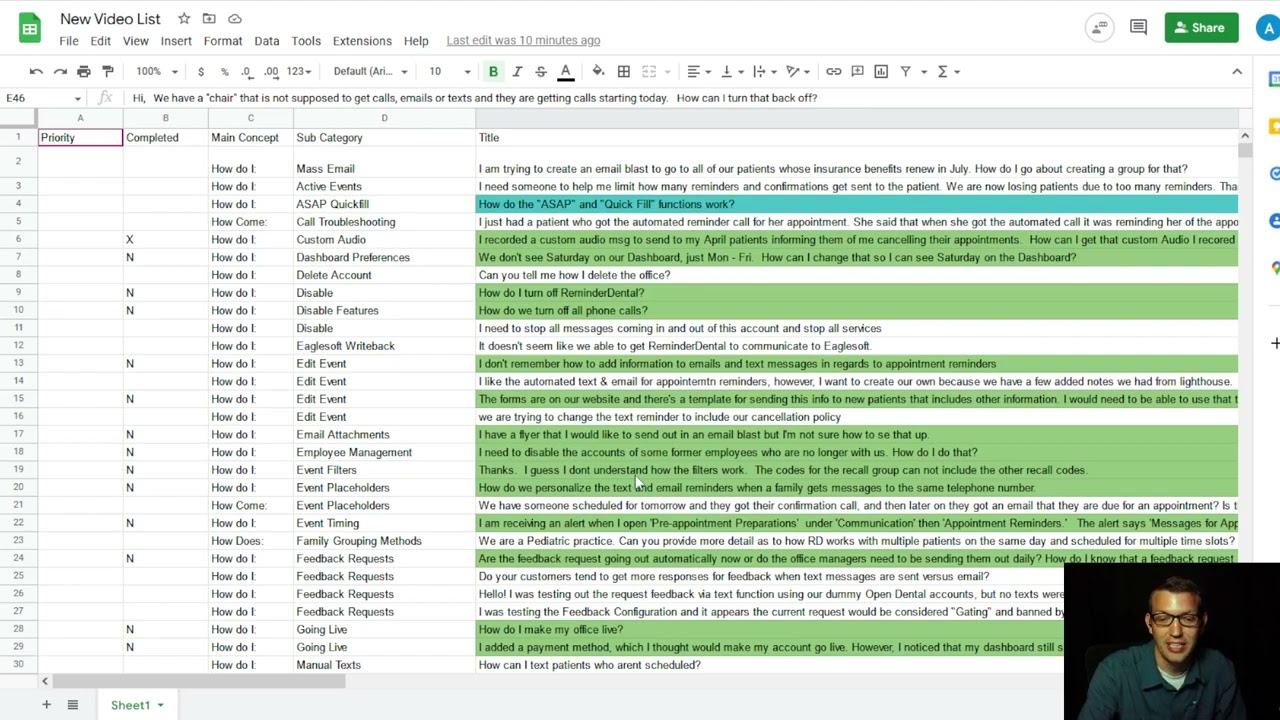Open the activity dashboard icon beside comments
This screenshot has width=1280, height=720.
(1099, 28)
